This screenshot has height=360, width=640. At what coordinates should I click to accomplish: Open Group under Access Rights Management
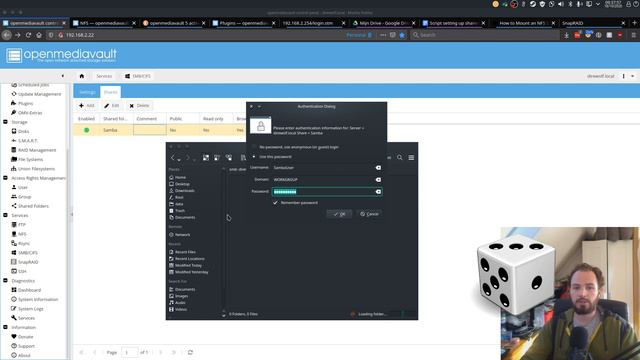click(24, 197)
